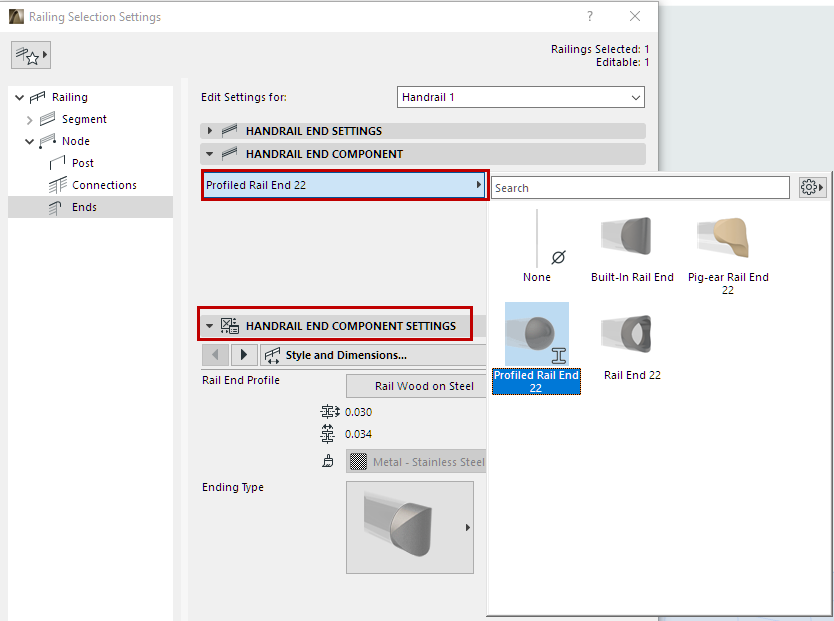
Task: Click the rail end width dimension icon
Action: click(329, 412)
